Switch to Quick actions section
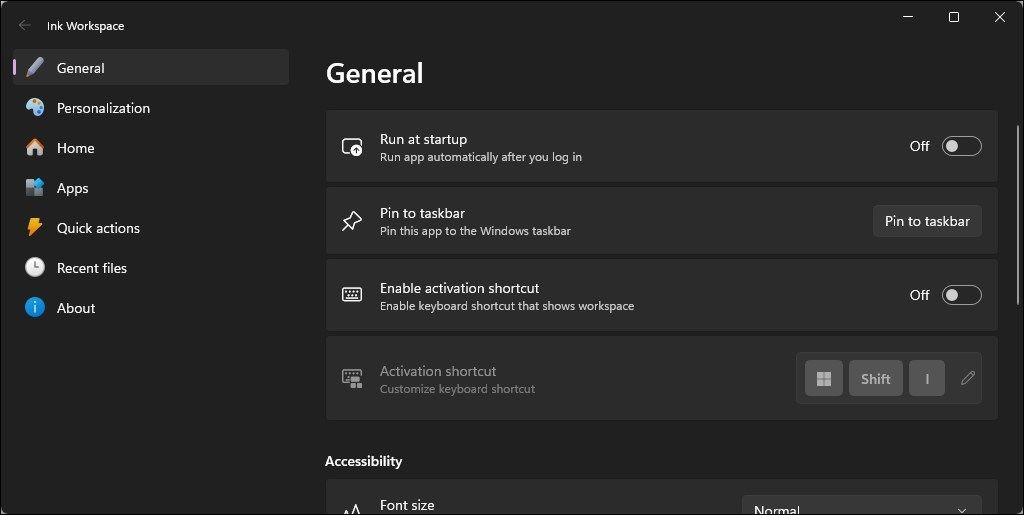Viewport: 1024px width, 515px height. (151, 228)
